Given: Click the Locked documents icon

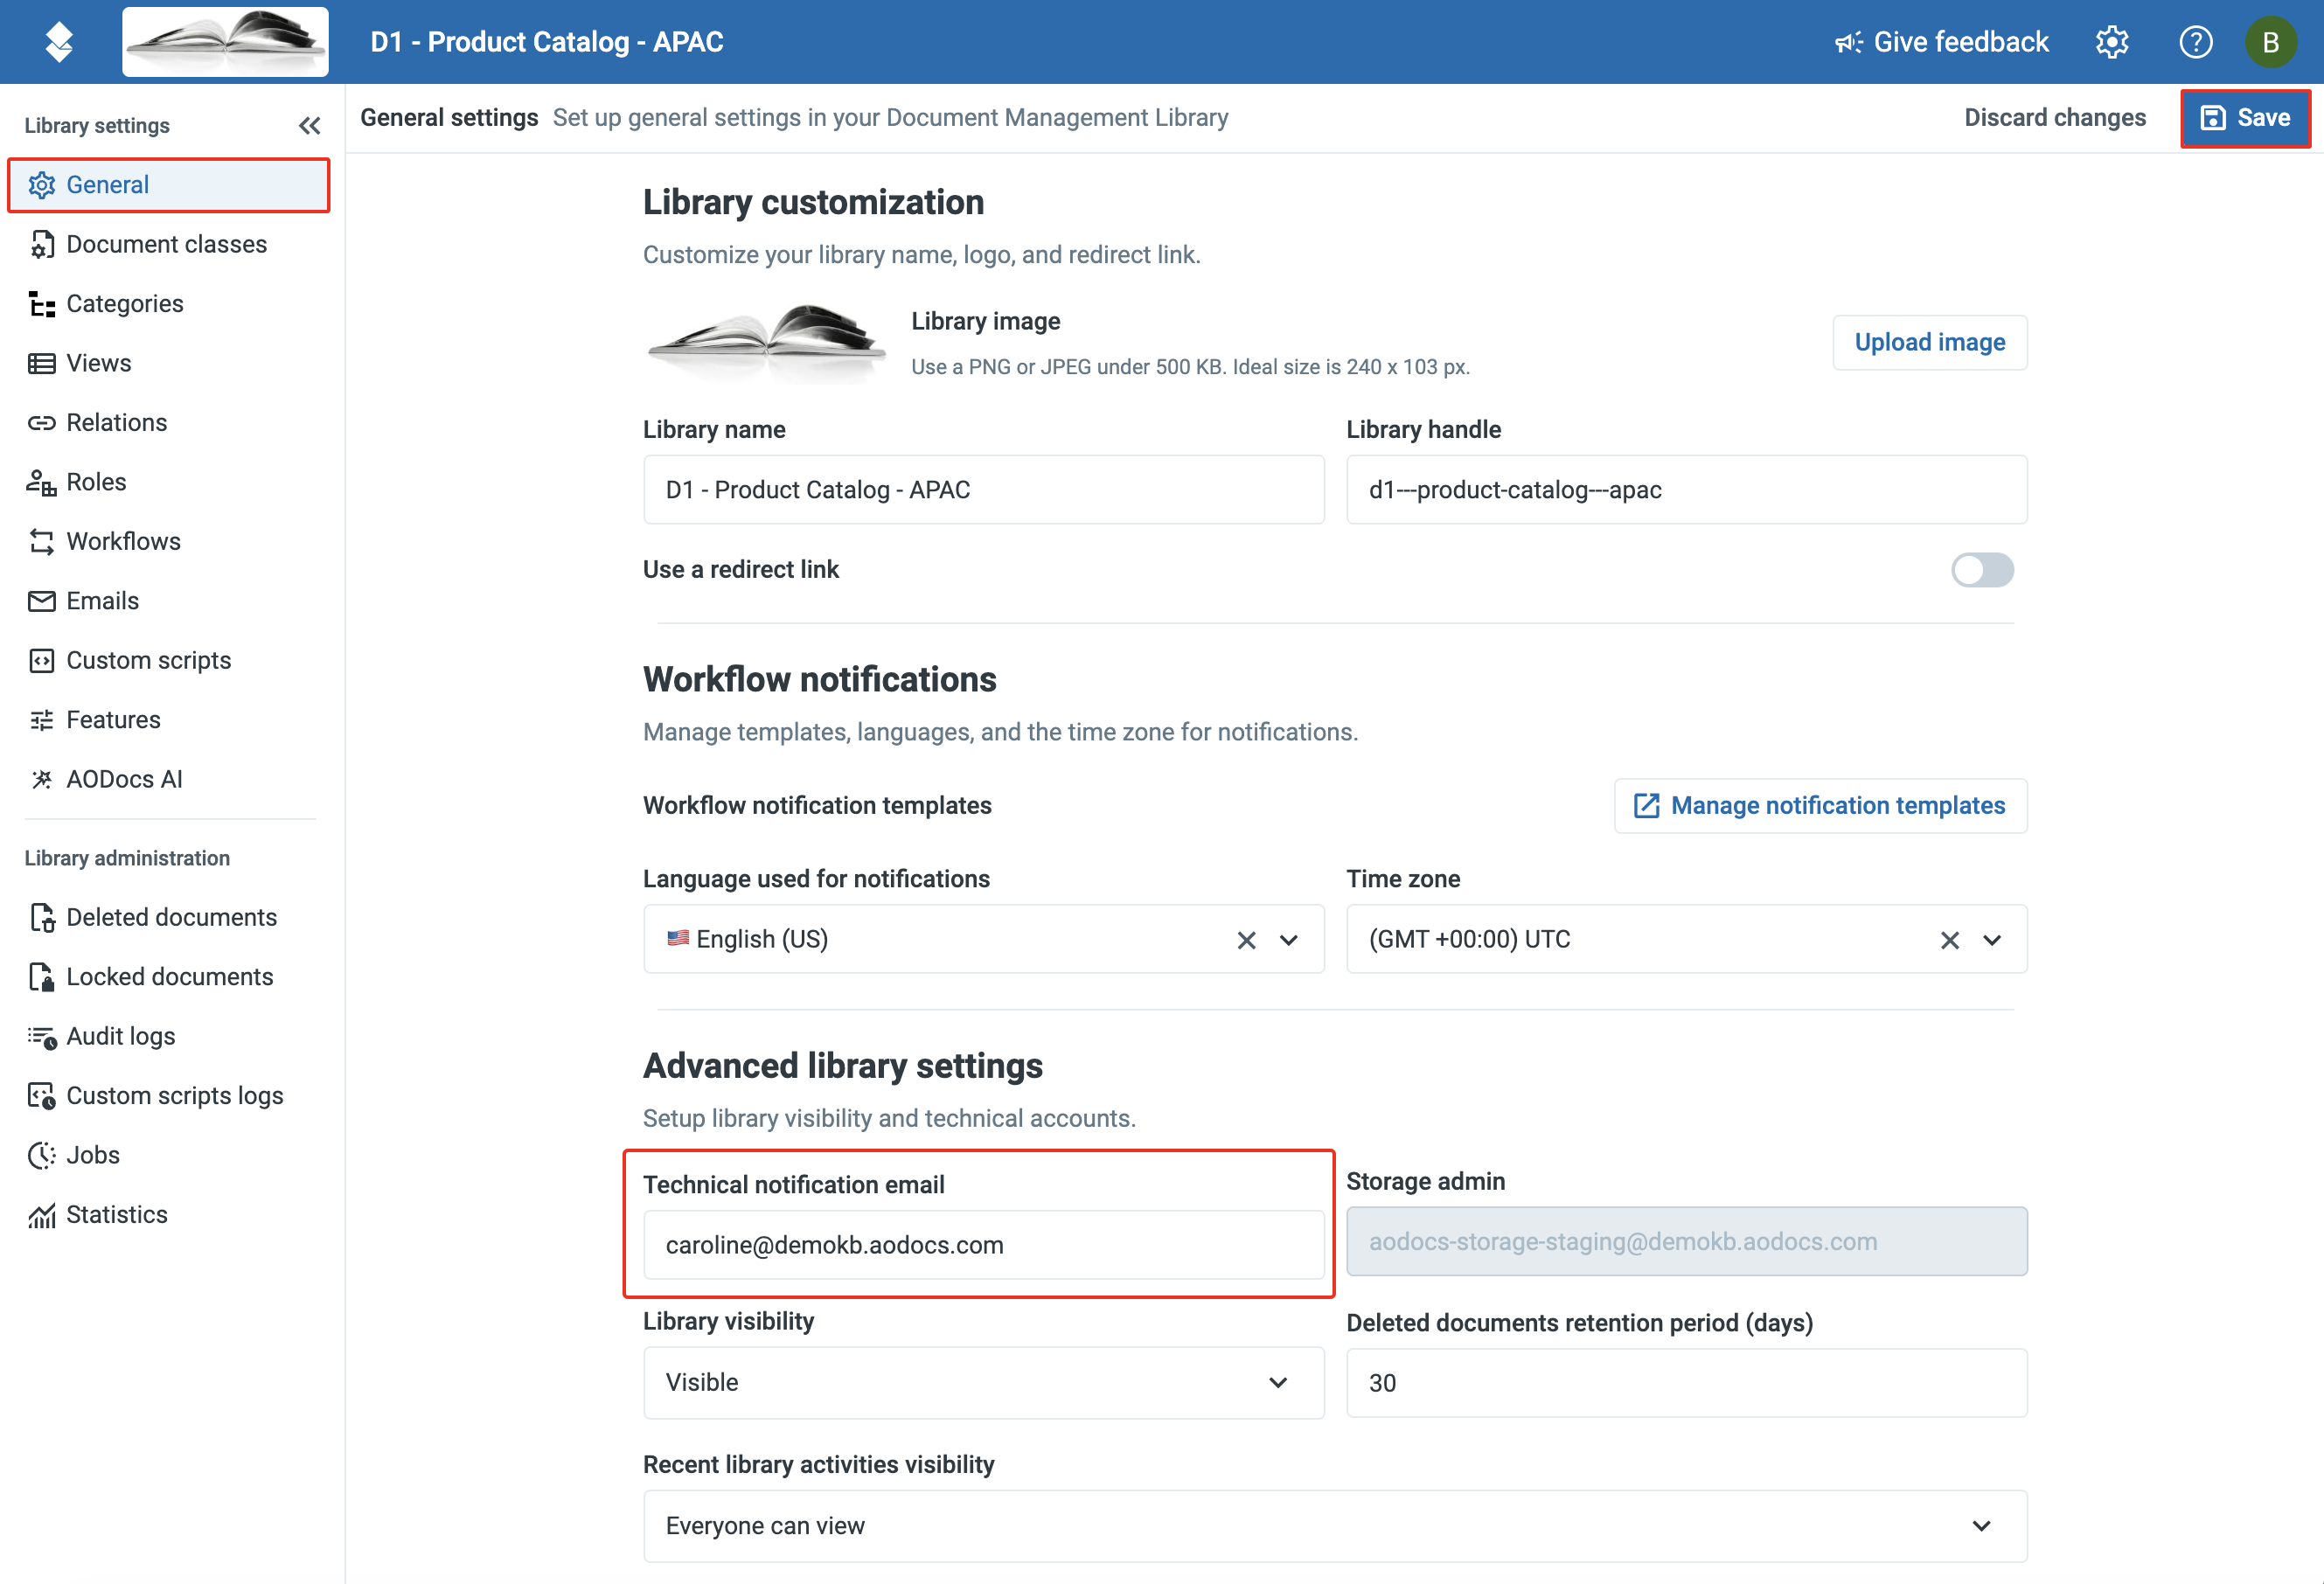Looking at the screenshot, I should pos(42,977).
